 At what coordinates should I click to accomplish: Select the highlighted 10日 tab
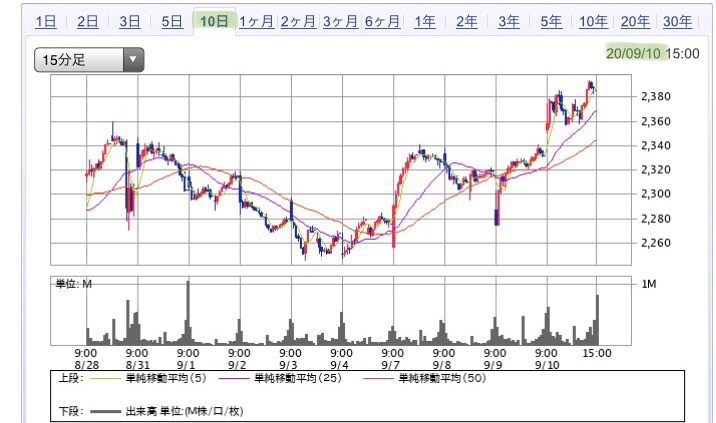214,21
